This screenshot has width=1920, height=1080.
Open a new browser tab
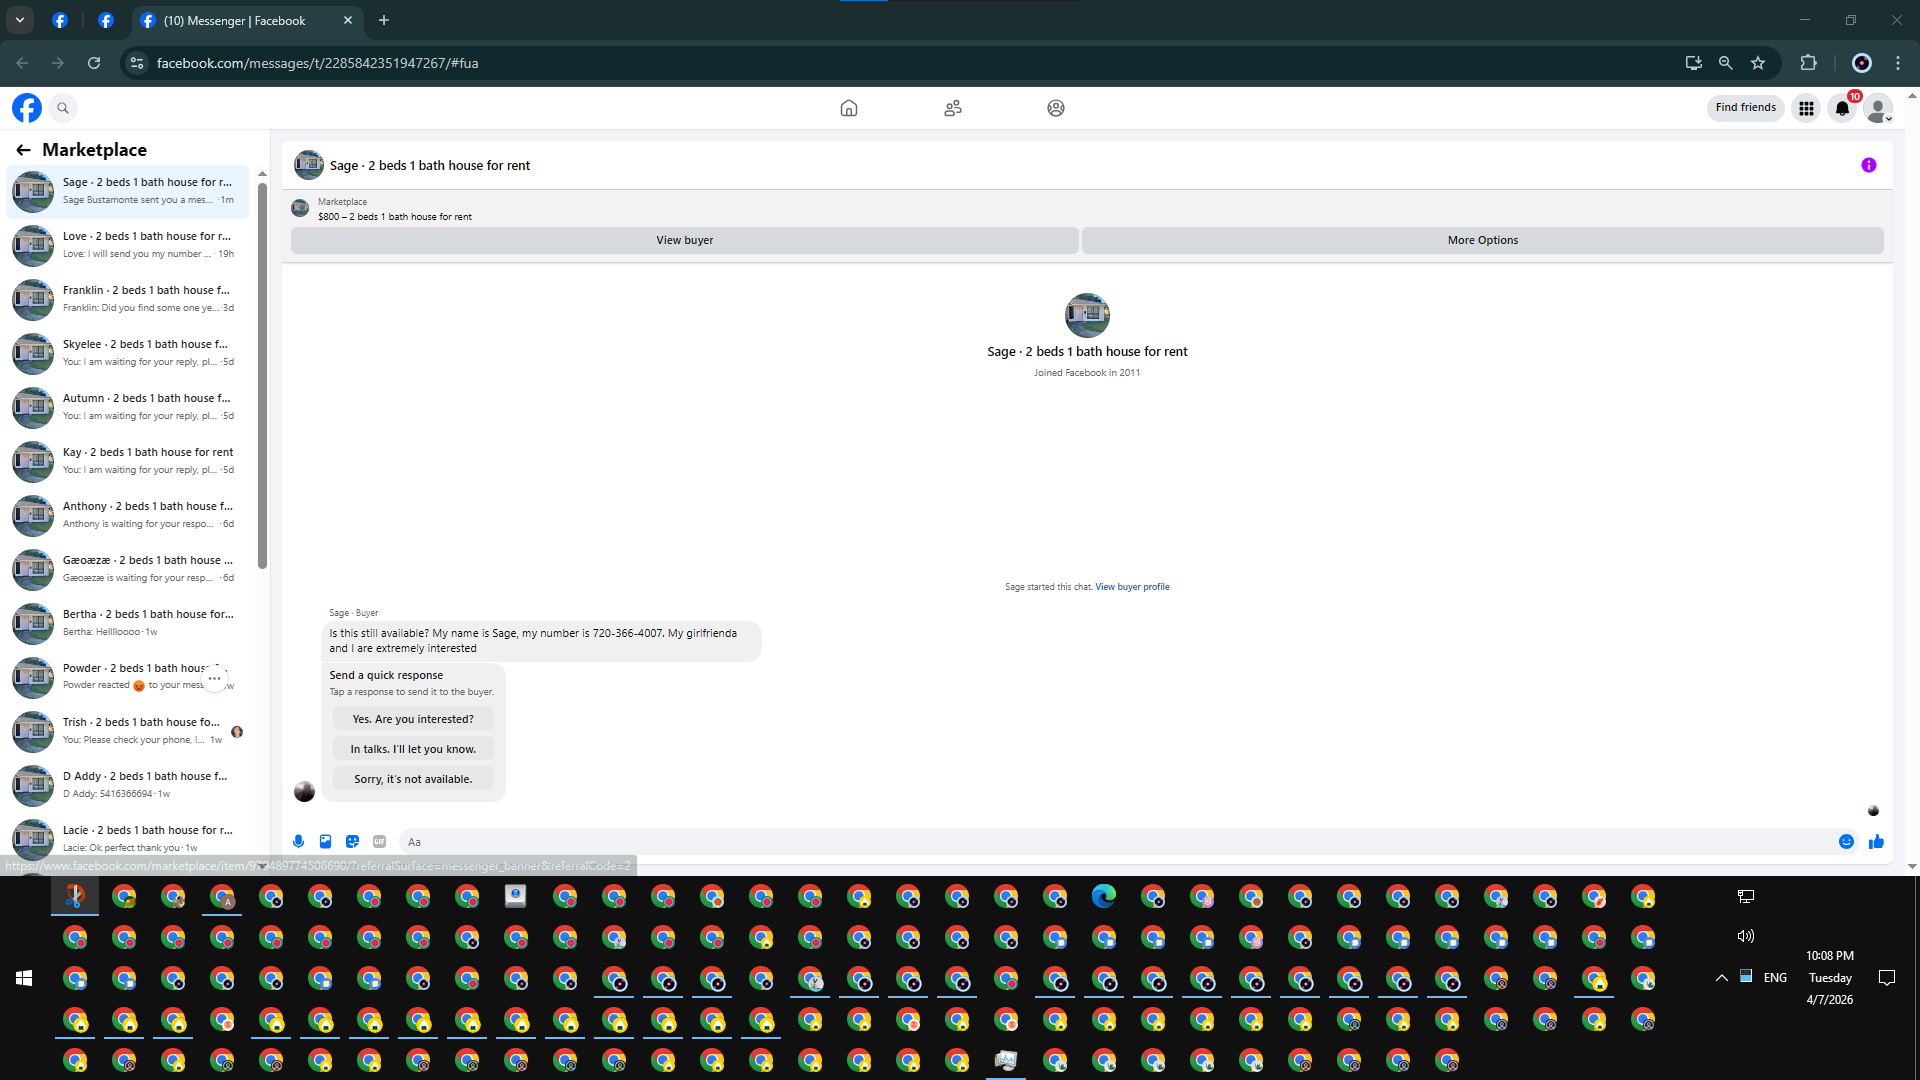tap(384, 20)
